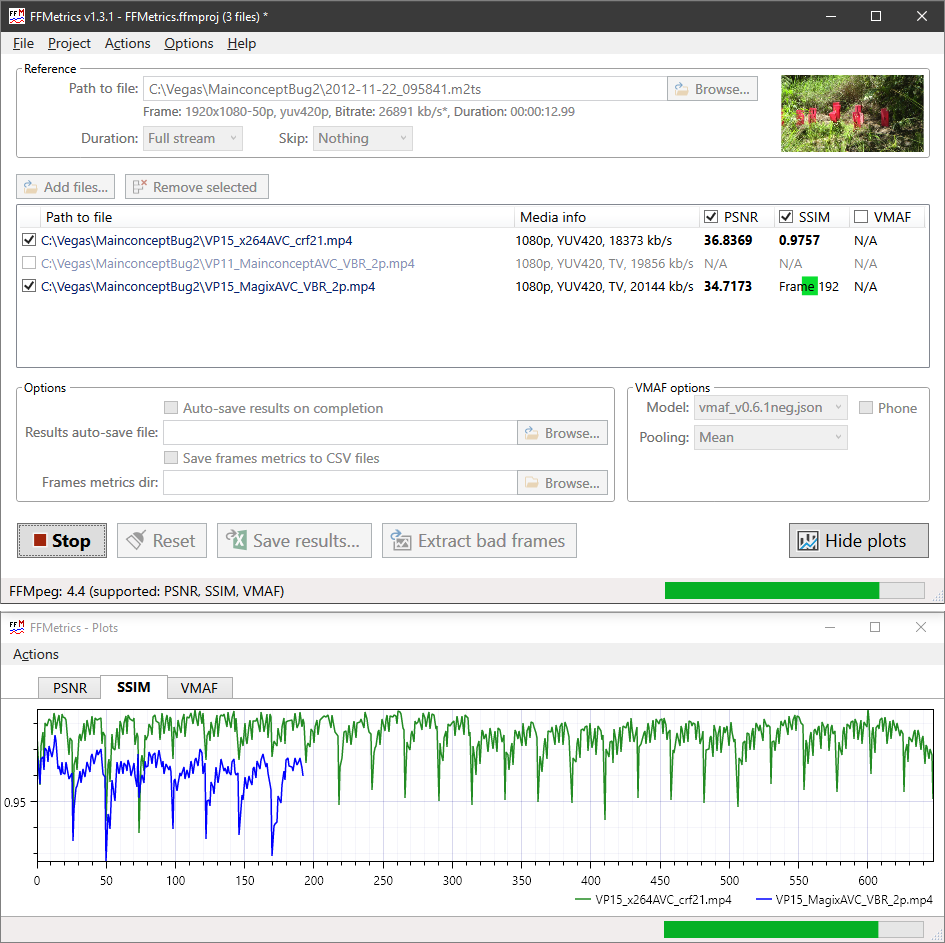Click the SSIM plot chart area
This screenshot has height=943, width=945.
click(485, 785)
